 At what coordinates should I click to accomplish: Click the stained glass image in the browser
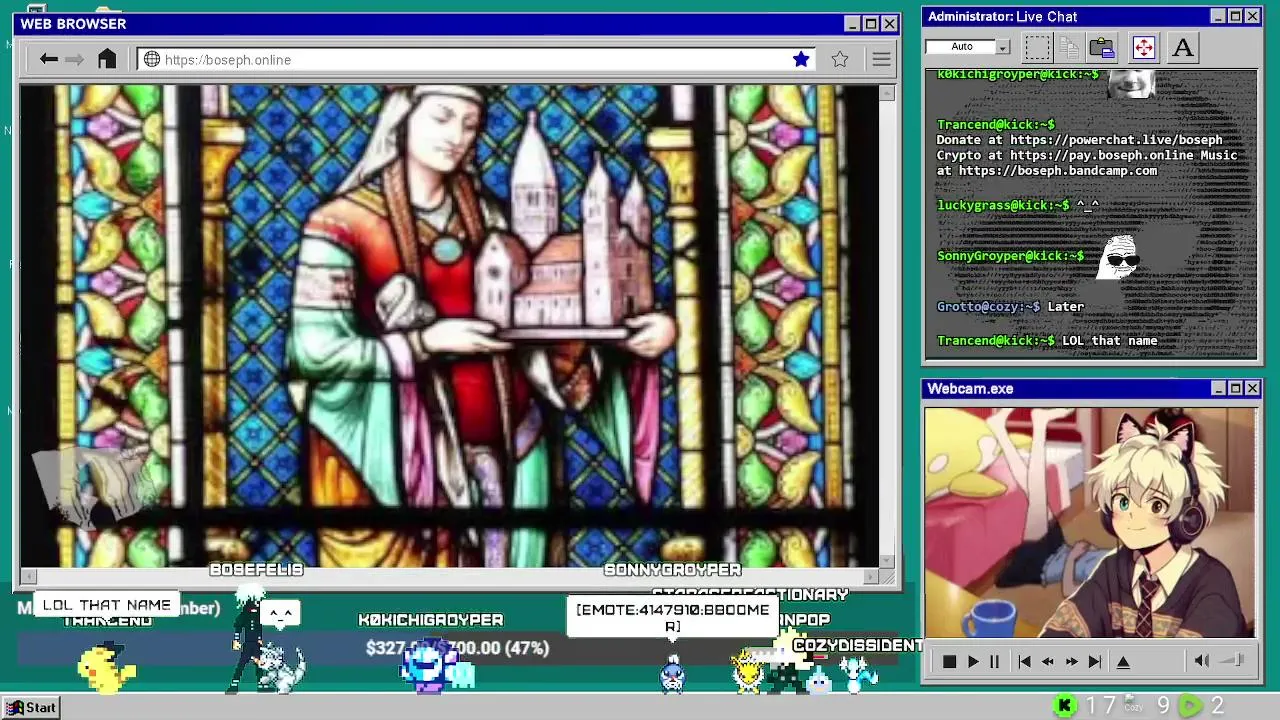[x=449, y=326]
